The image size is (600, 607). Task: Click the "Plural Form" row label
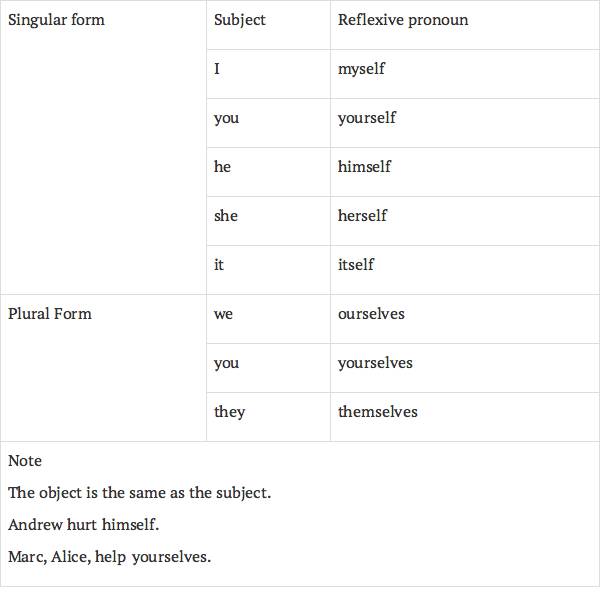pyautogui.click(x=50, y=314)
